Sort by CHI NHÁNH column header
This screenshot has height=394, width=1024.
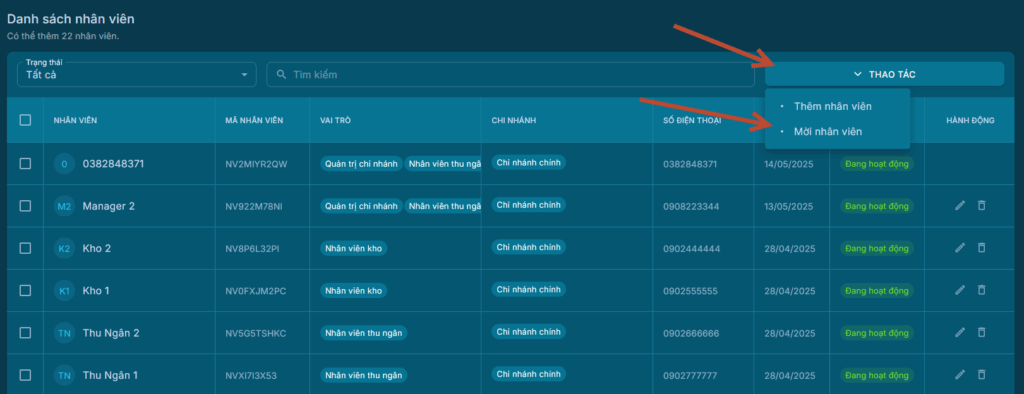(514, 120)
